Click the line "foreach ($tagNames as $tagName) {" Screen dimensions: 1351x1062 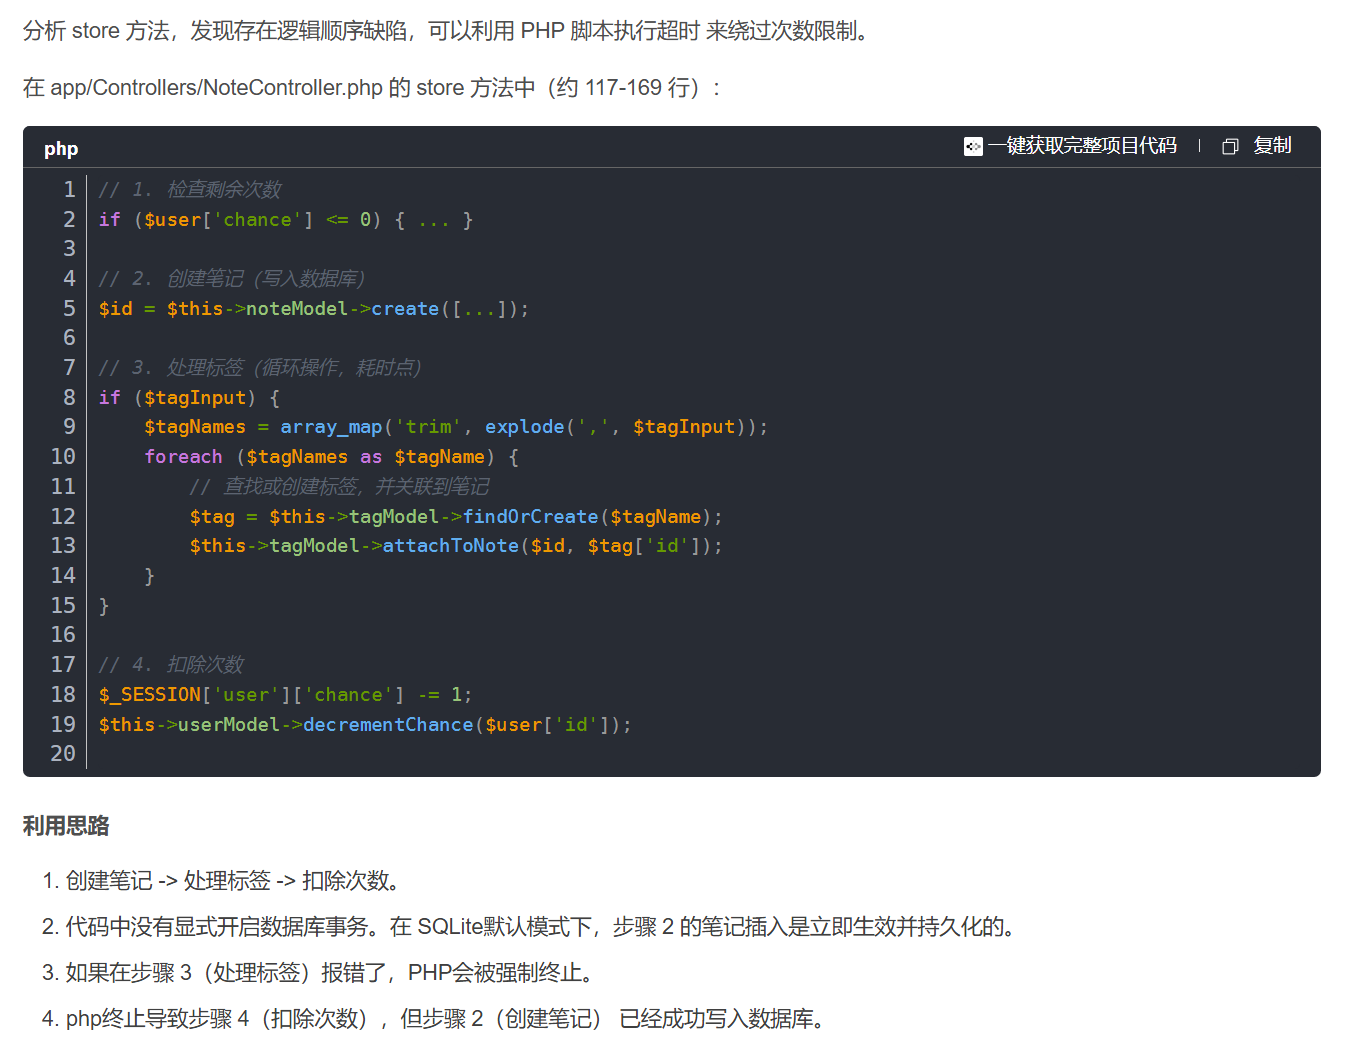(332, 457)
